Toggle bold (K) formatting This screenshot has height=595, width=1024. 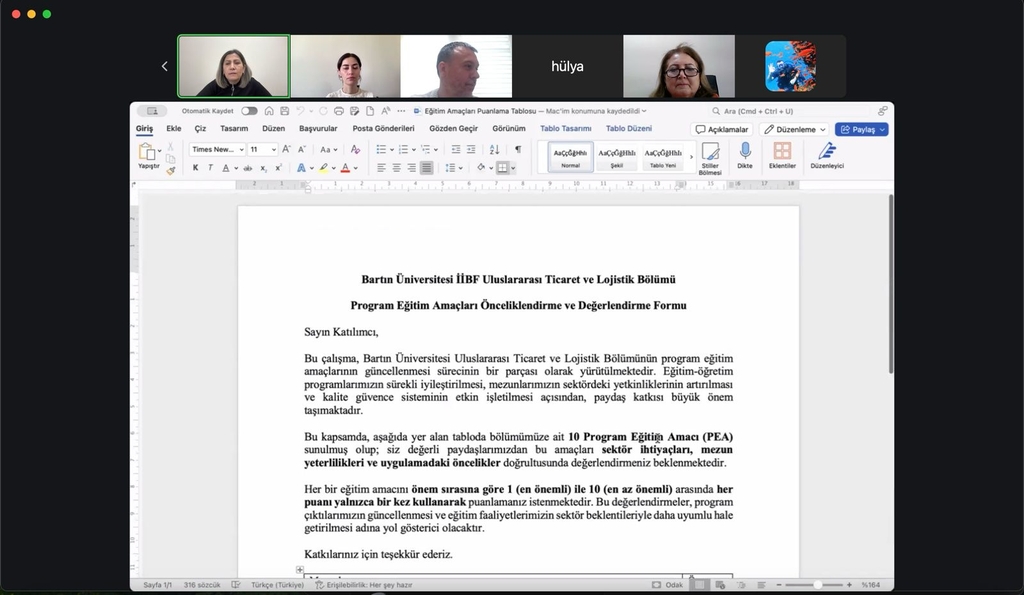[x=195, y=168]
